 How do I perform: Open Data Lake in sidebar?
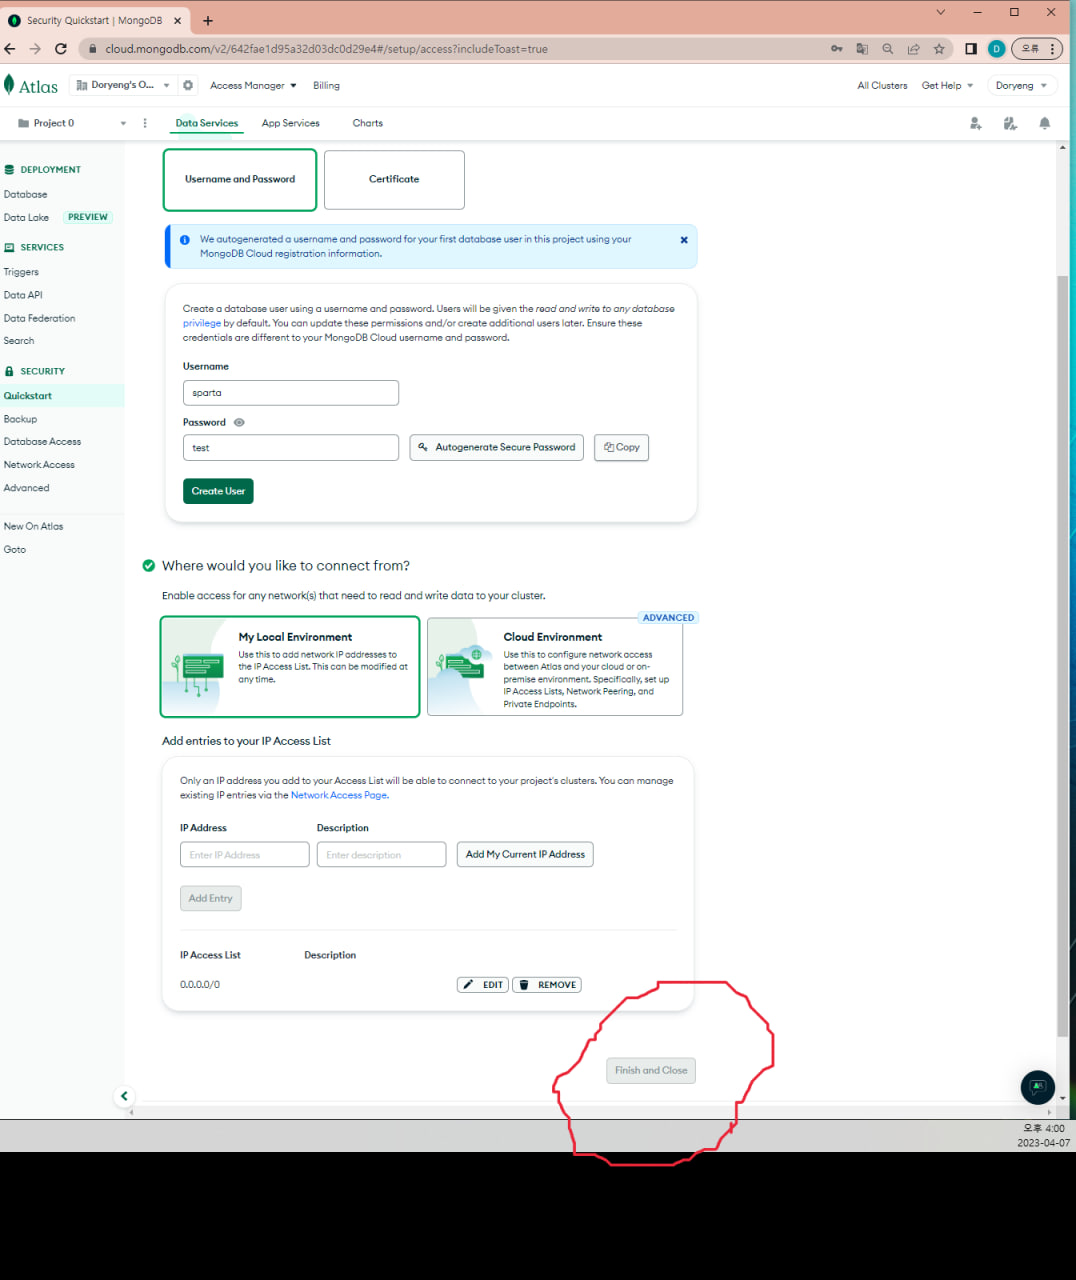point(26,217)
